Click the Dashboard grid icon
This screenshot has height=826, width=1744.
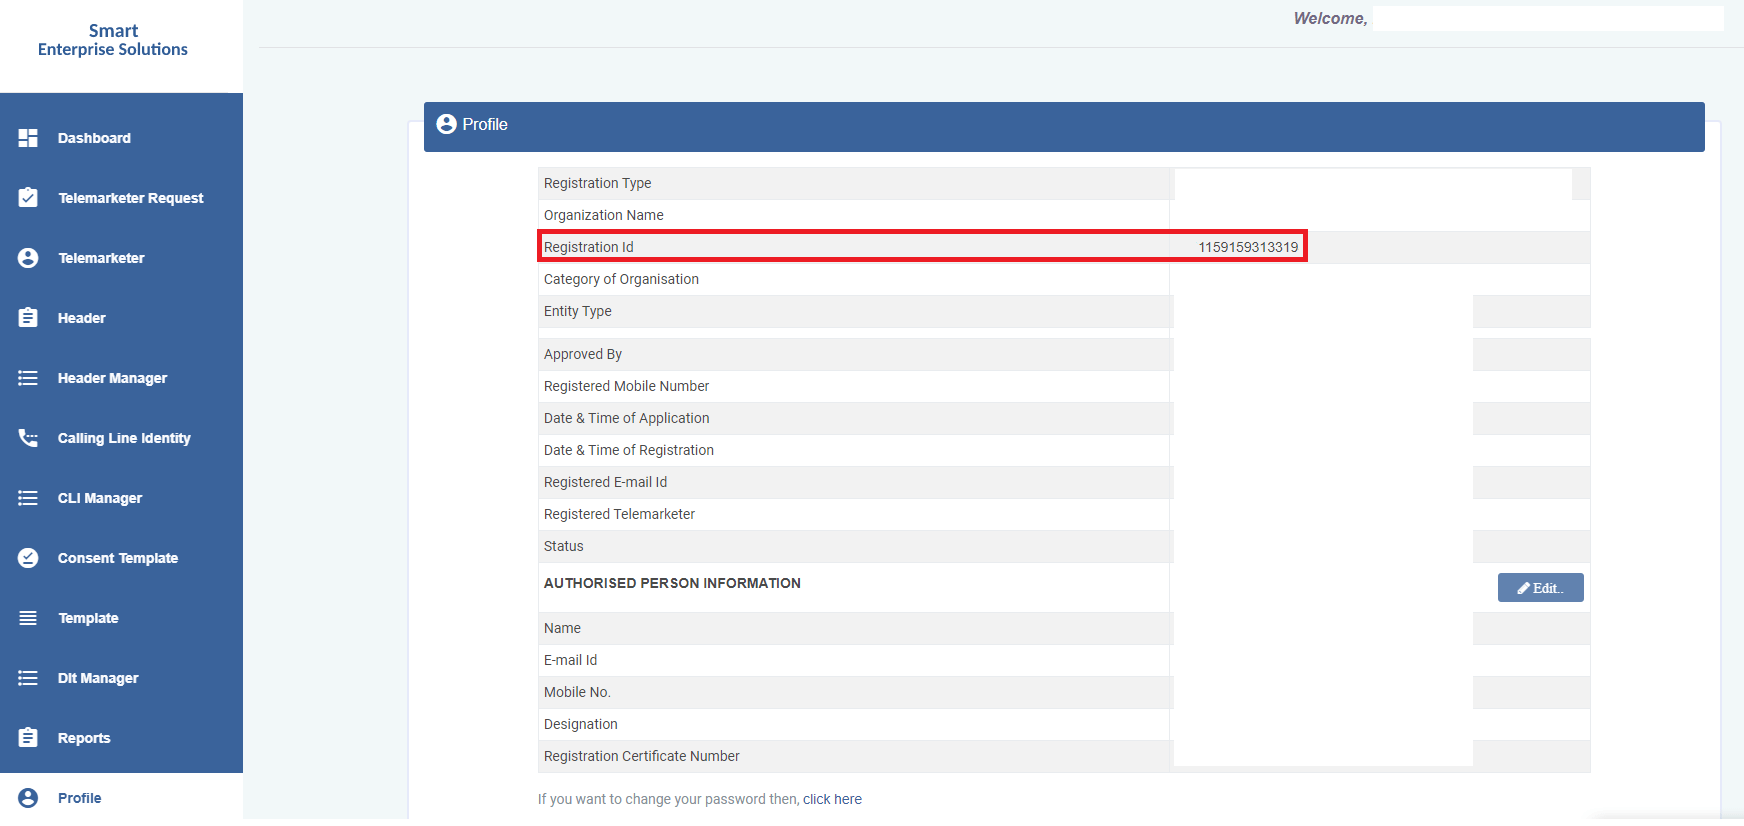28,138
